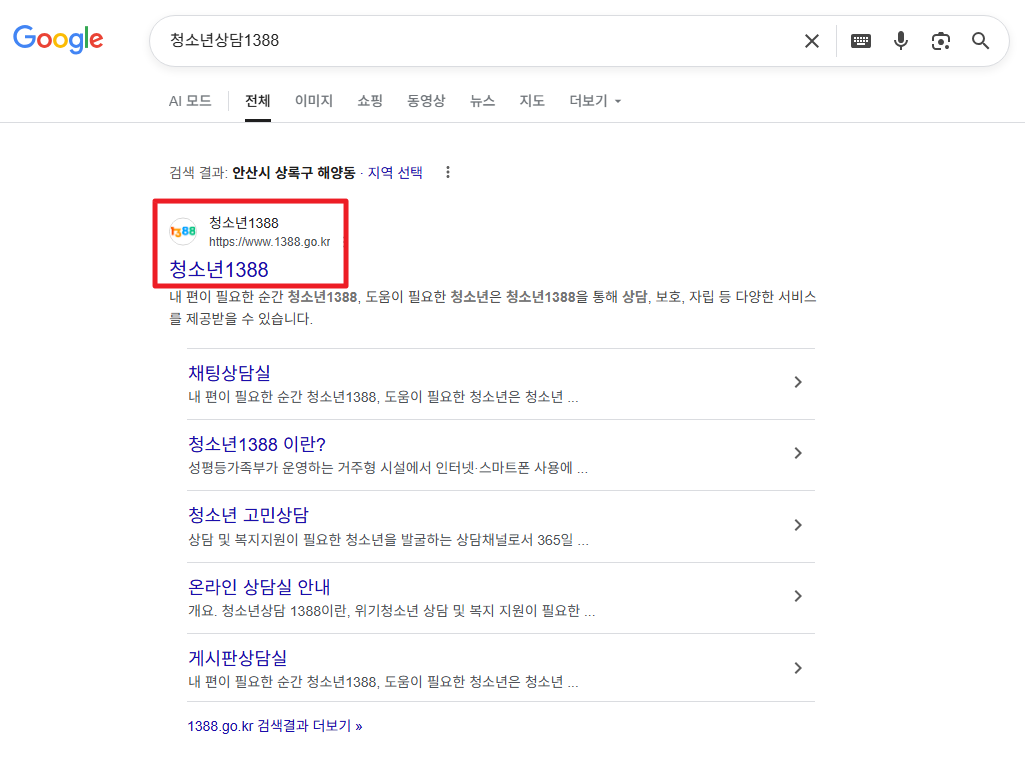Open the 지역 선택 link

coord(397,172)
